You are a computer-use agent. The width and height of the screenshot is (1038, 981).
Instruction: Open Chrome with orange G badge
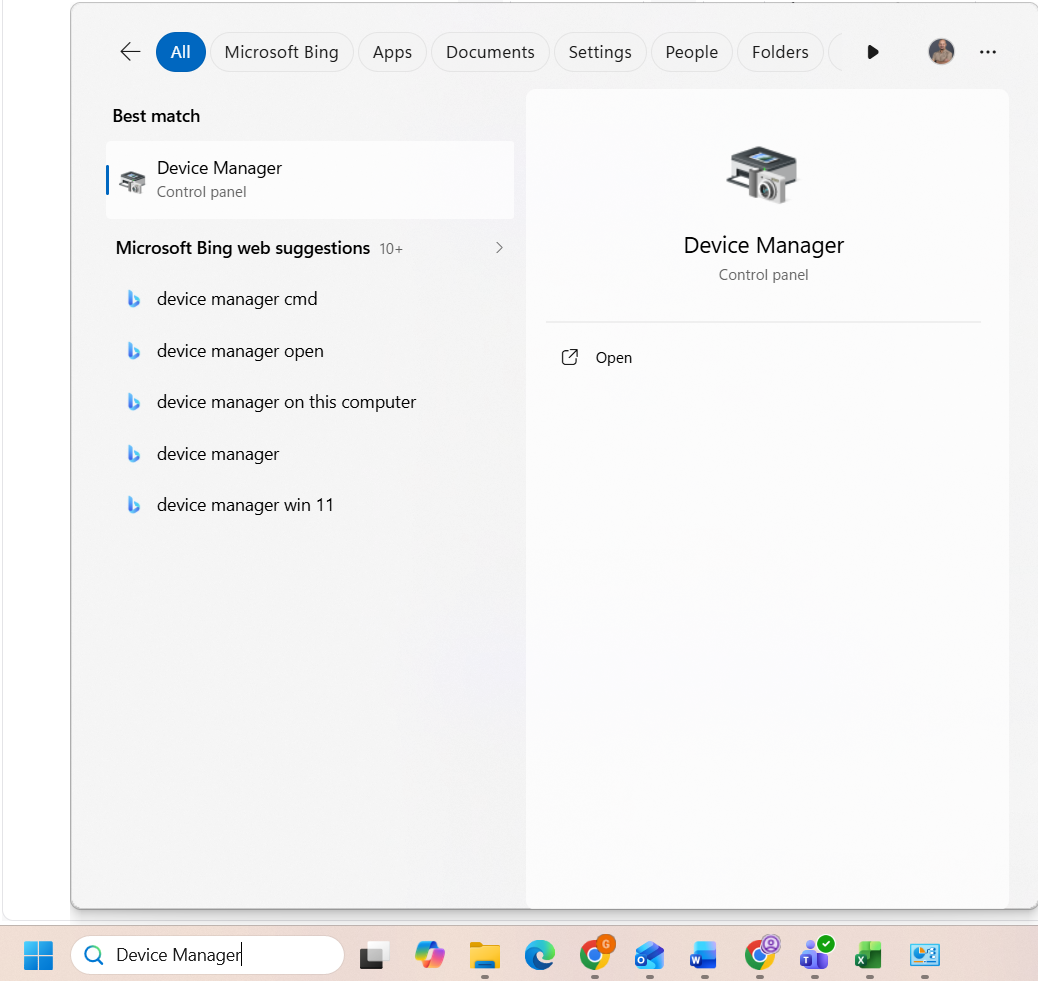(x=595, y=954)
